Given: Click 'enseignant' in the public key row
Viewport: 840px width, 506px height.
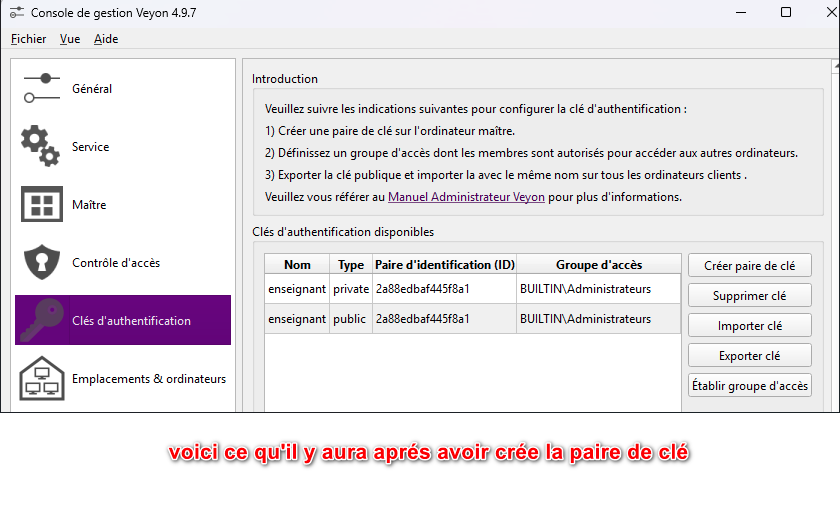Looking at the screenshot, I should click(x=297, y=319).
